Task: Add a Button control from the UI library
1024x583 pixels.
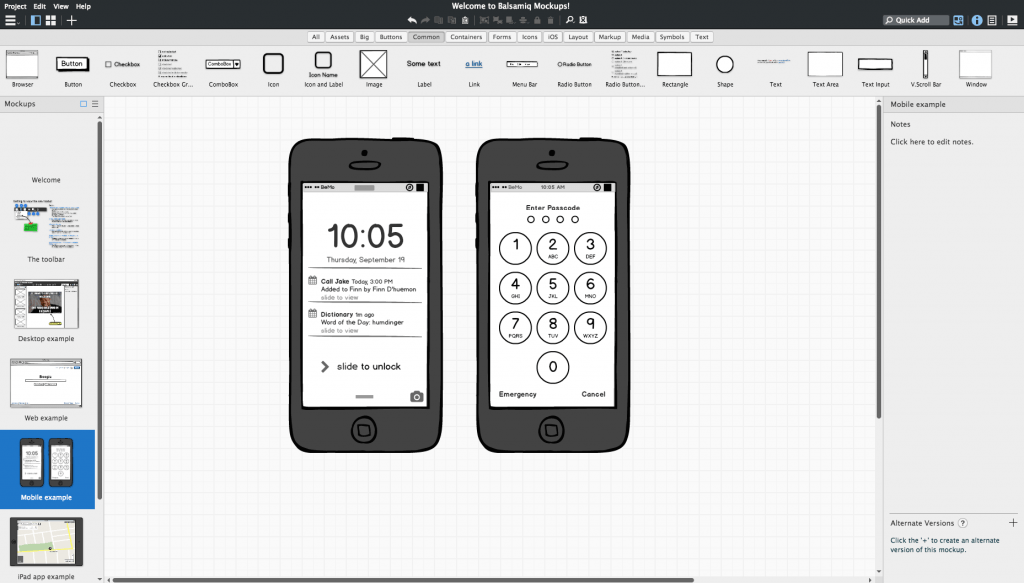Action: (x=71, y=63)
